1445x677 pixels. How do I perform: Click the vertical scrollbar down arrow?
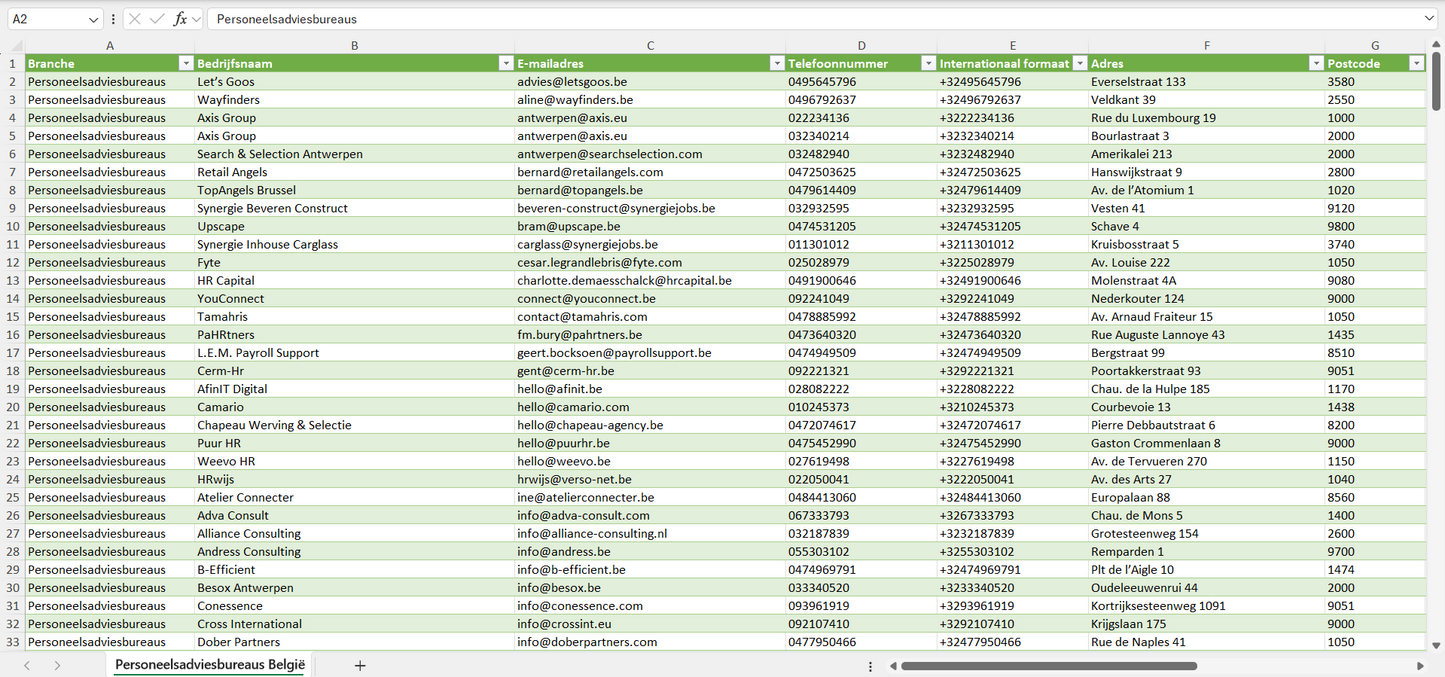(1437, 646)
